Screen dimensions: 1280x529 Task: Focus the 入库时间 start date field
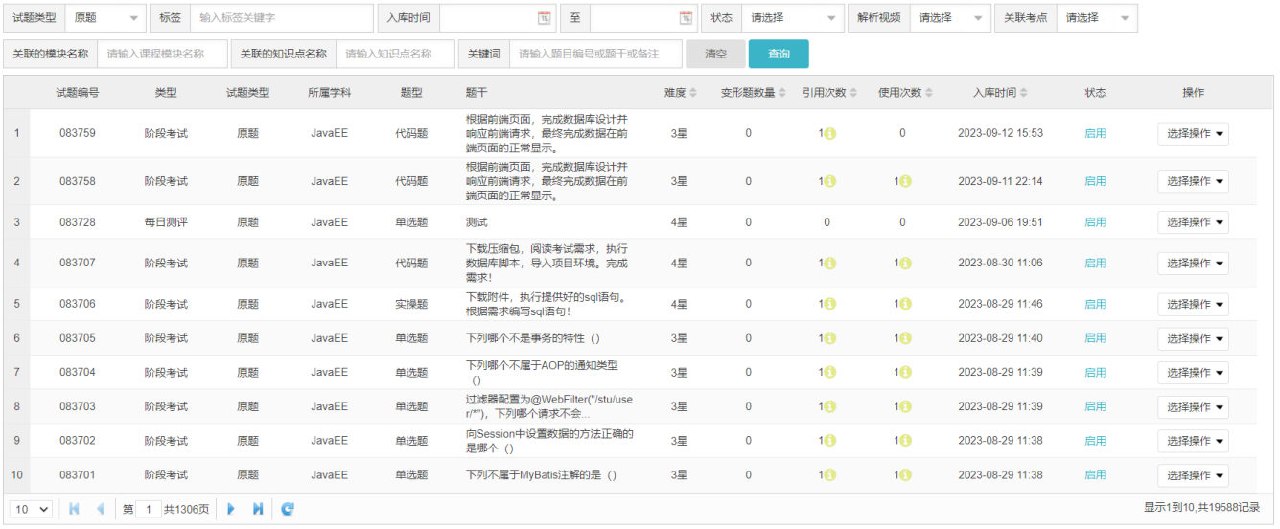click(x=498, y=18)
